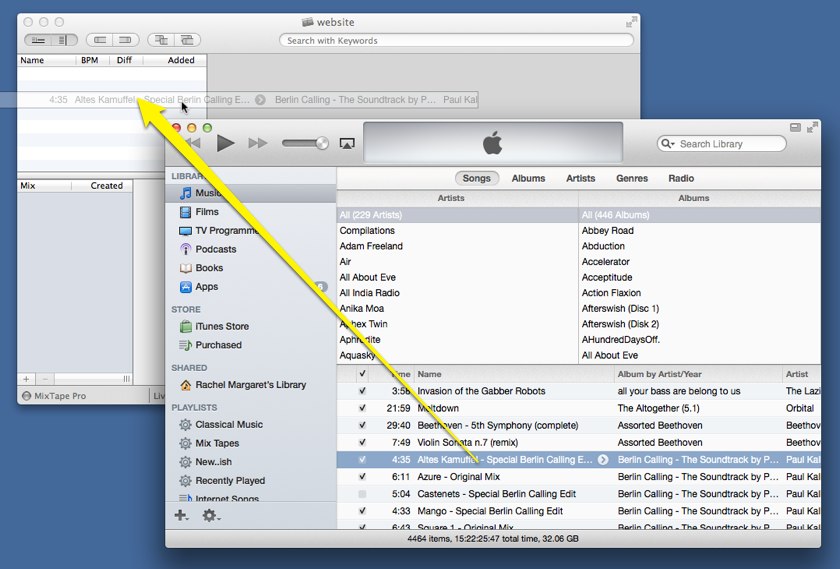
Task: Click Search with Keywords field in website window
Action: pyautogui.click(x=456, y=40)
